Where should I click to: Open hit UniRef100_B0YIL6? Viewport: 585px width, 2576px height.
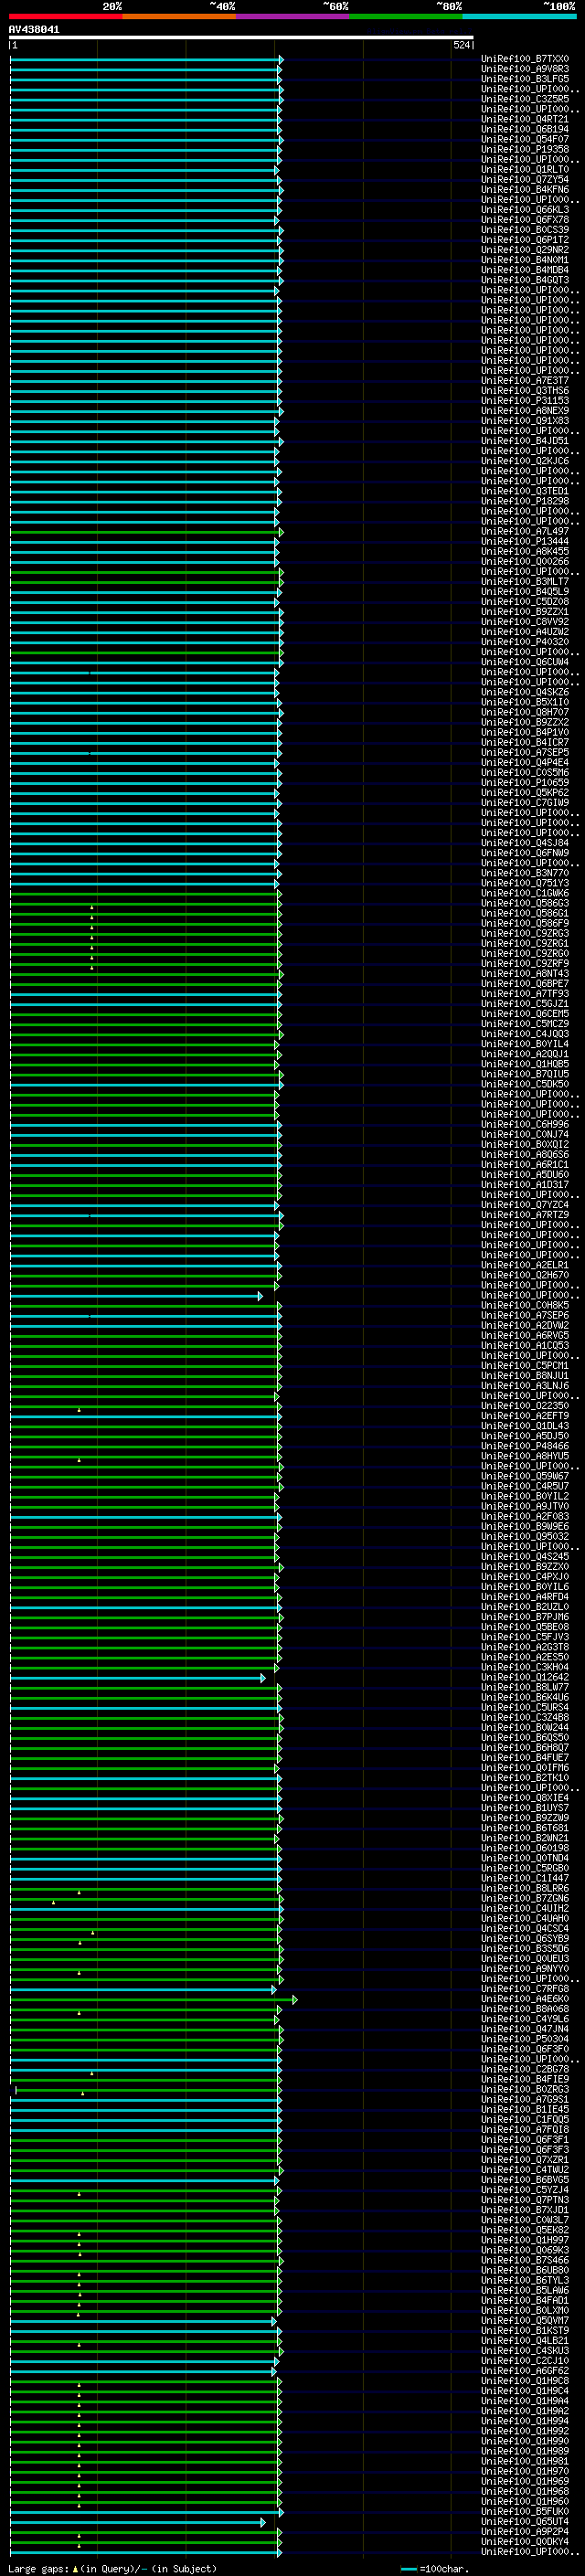coord(525,1586)
